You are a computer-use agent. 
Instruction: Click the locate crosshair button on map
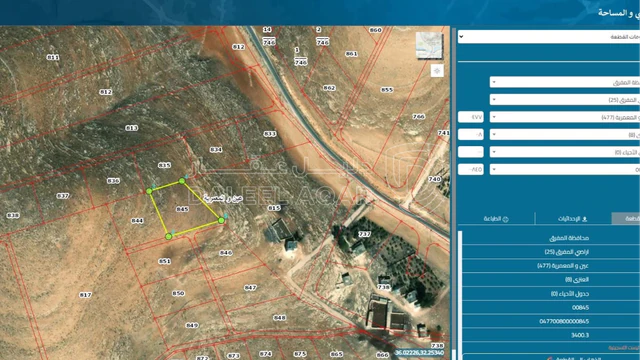click(437, 71)
